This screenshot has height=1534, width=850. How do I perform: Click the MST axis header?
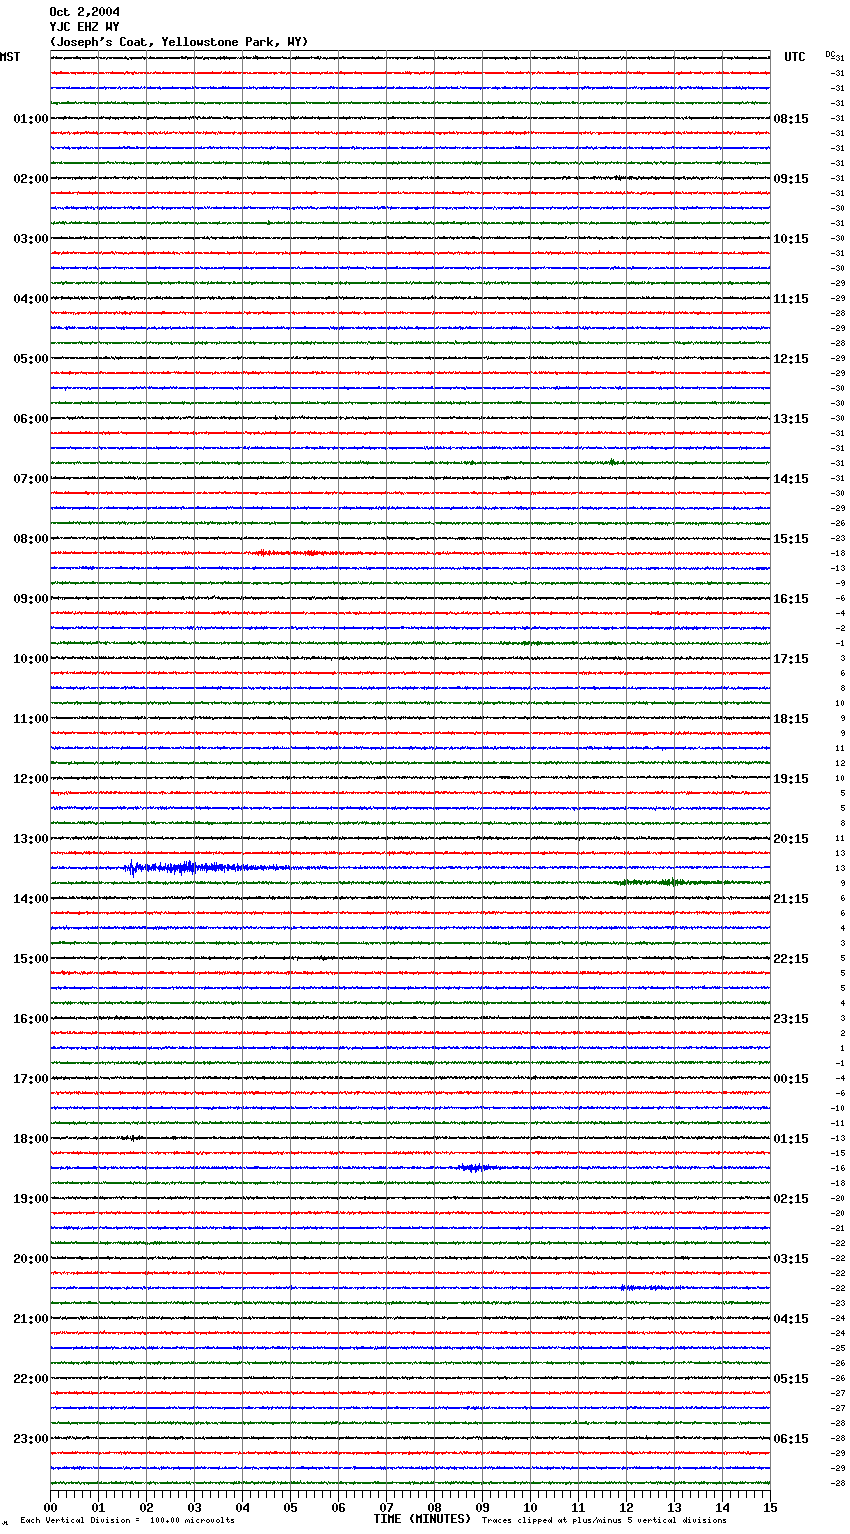pos(10,57)
